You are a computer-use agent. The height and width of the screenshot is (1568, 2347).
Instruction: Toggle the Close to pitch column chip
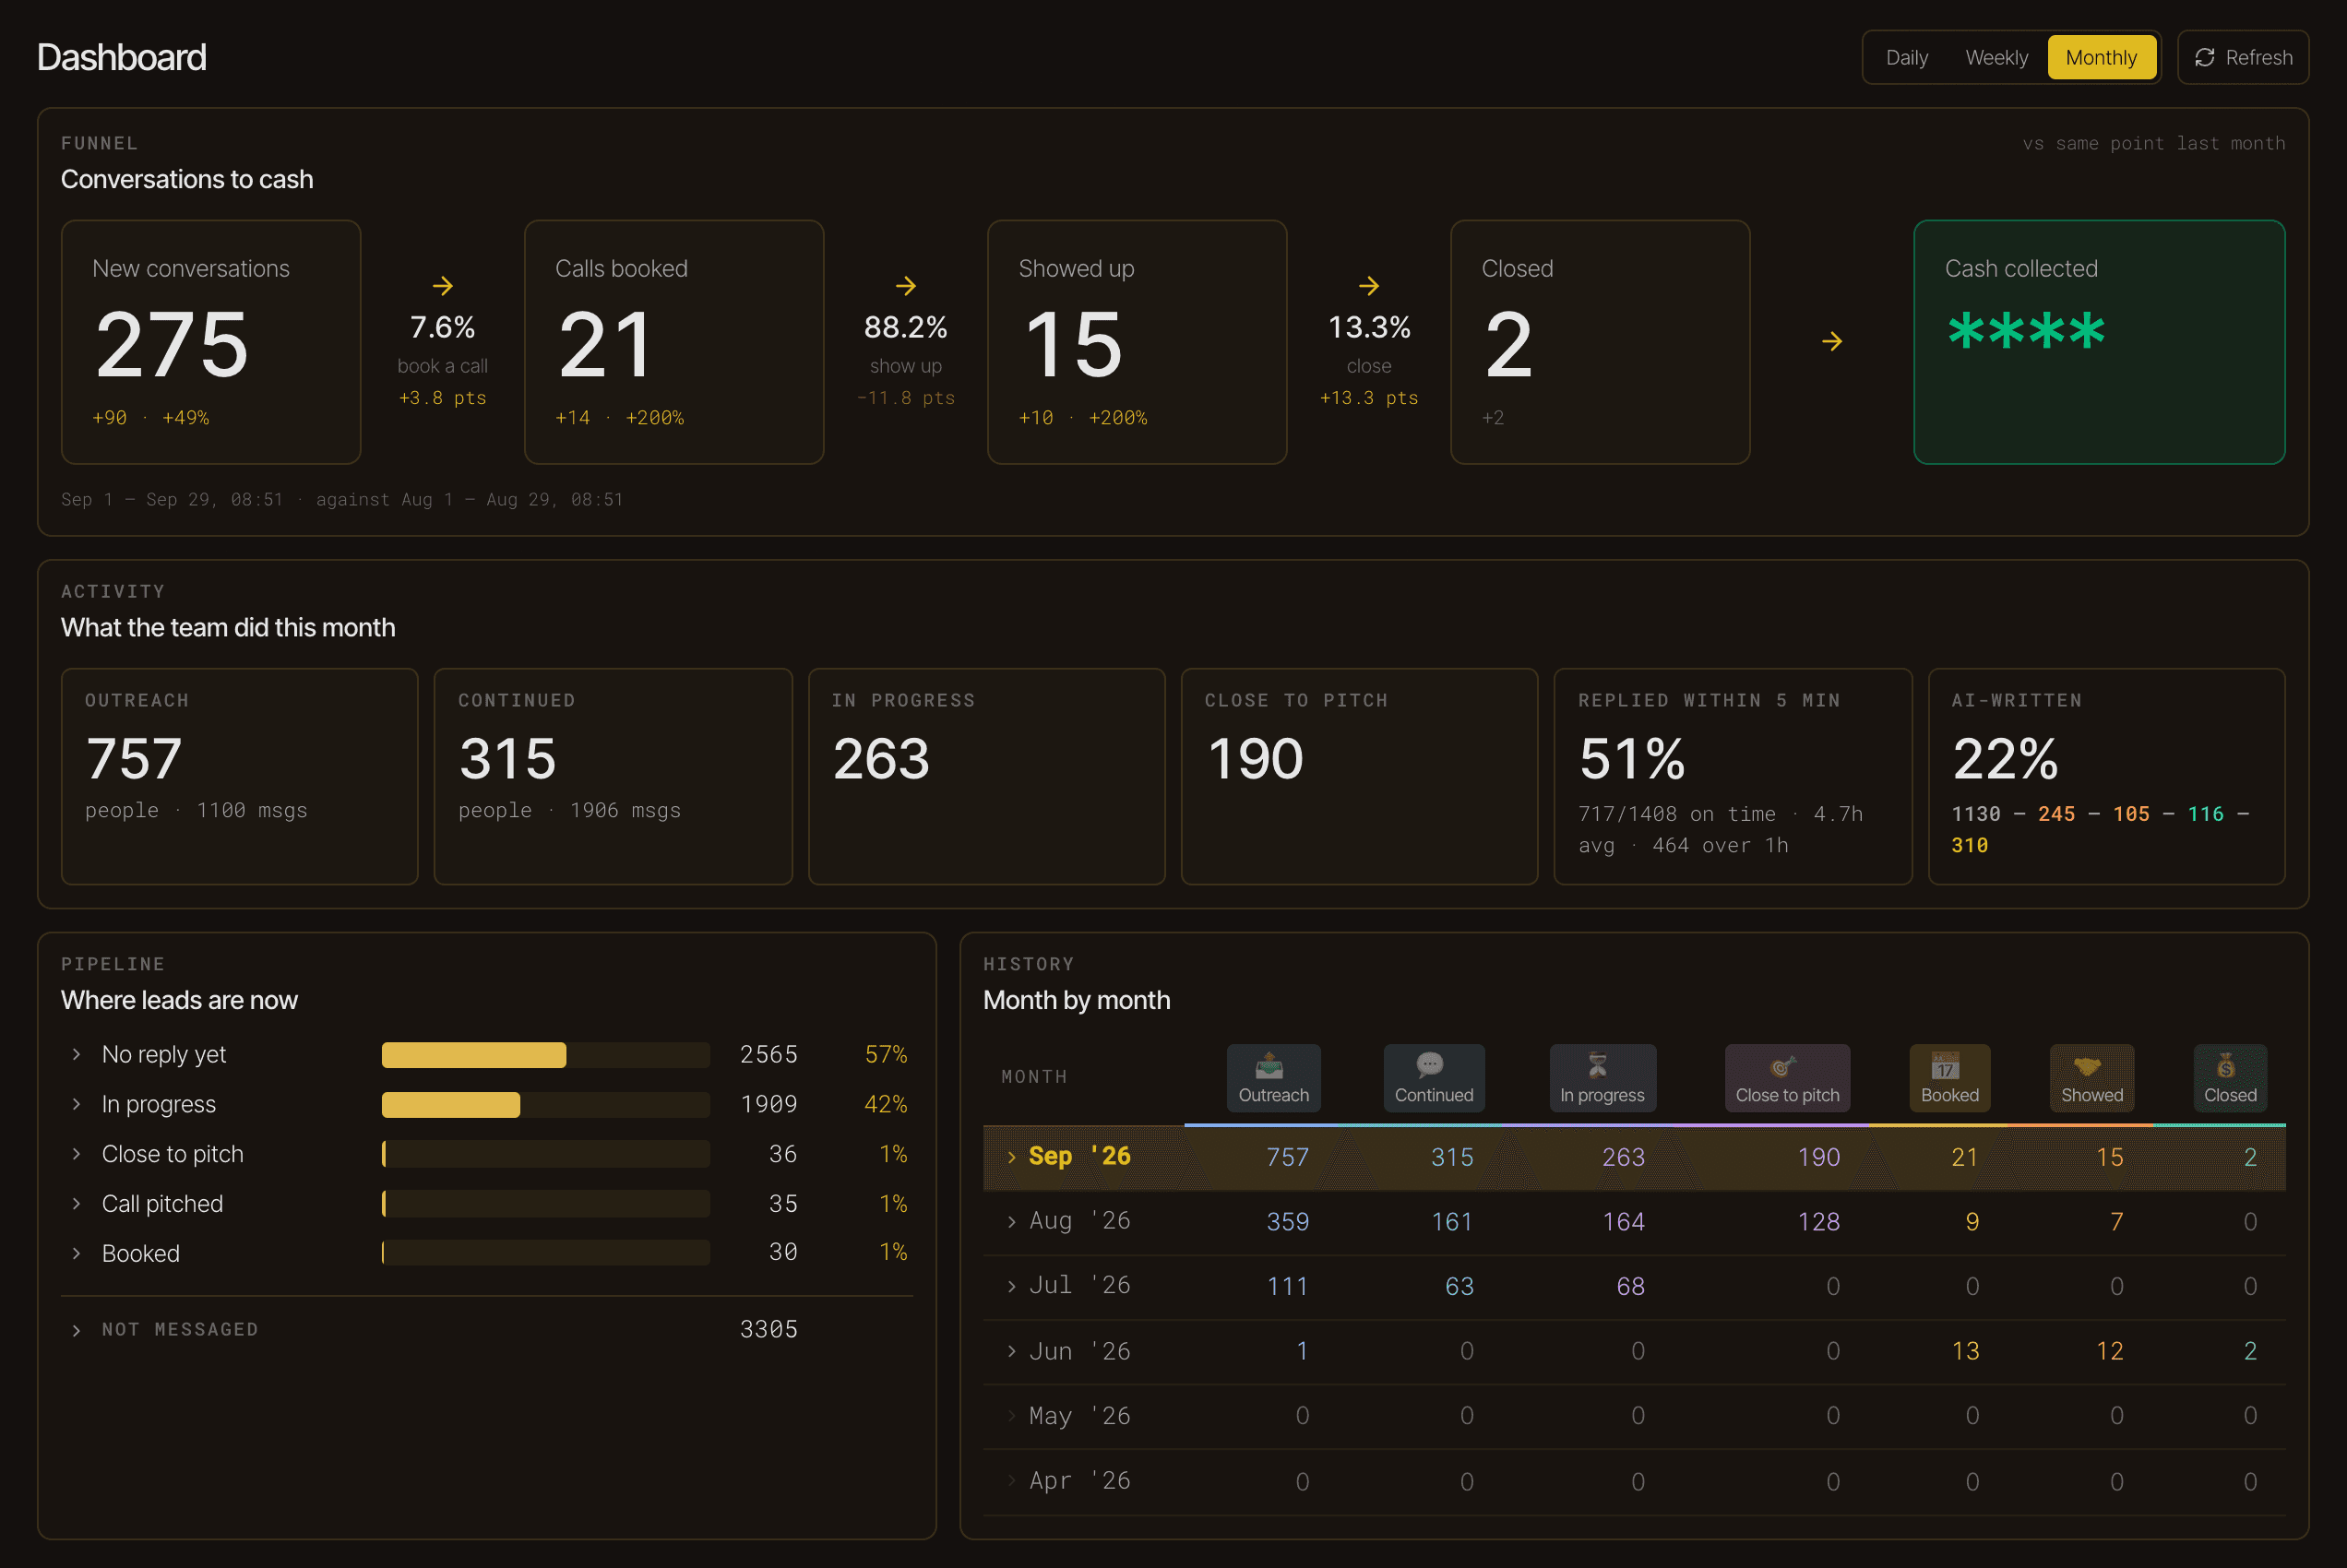coord(1787,1078)
